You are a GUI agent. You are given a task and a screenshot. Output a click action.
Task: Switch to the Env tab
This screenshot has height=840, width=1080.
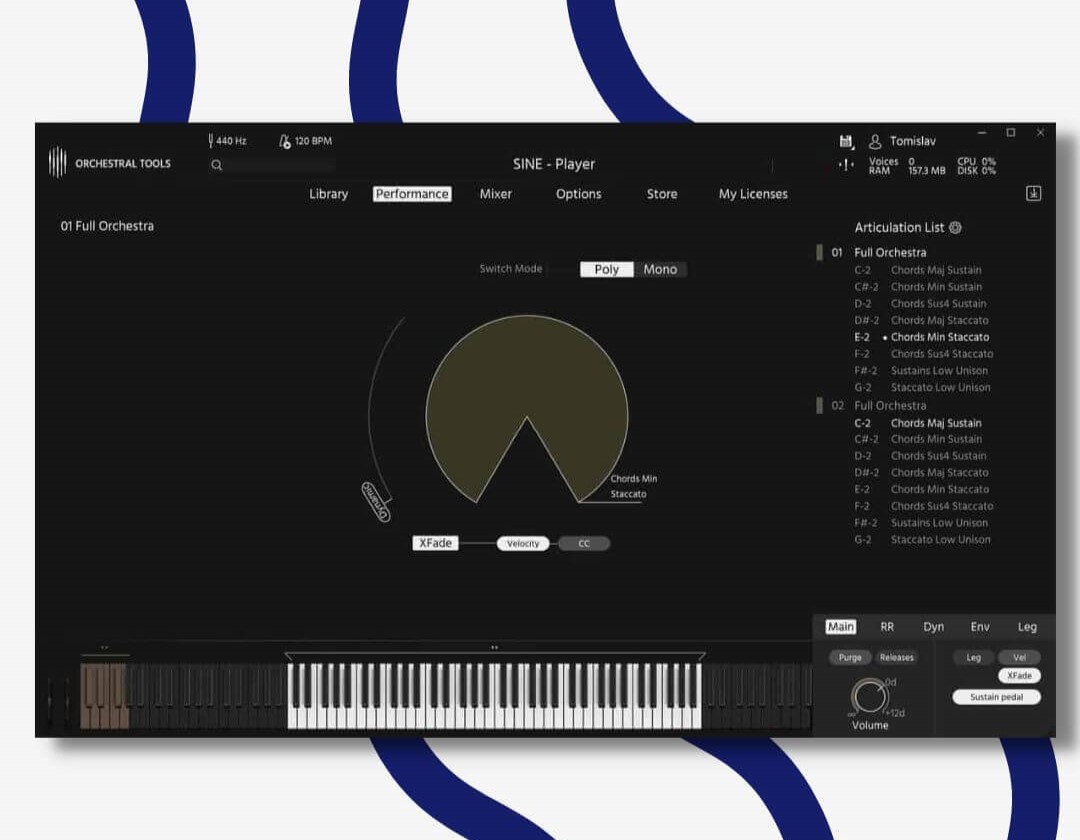[980, 627]
